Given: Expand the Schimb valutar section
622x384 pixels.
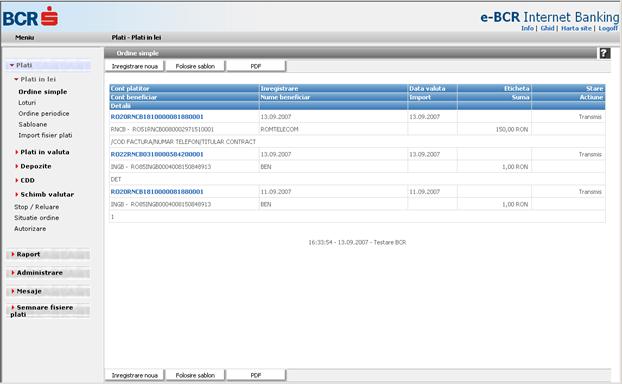Looking at the screenshot, I should point(45,194).
